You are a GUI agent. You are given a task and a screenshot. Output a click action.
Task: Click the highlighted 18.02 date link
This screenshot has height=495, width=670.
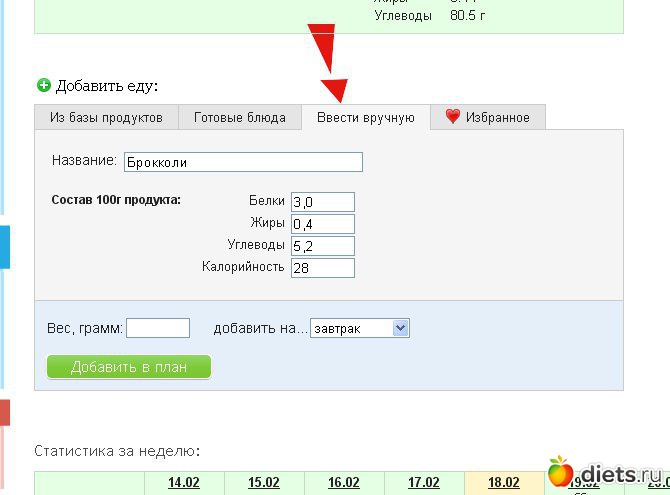503,483
